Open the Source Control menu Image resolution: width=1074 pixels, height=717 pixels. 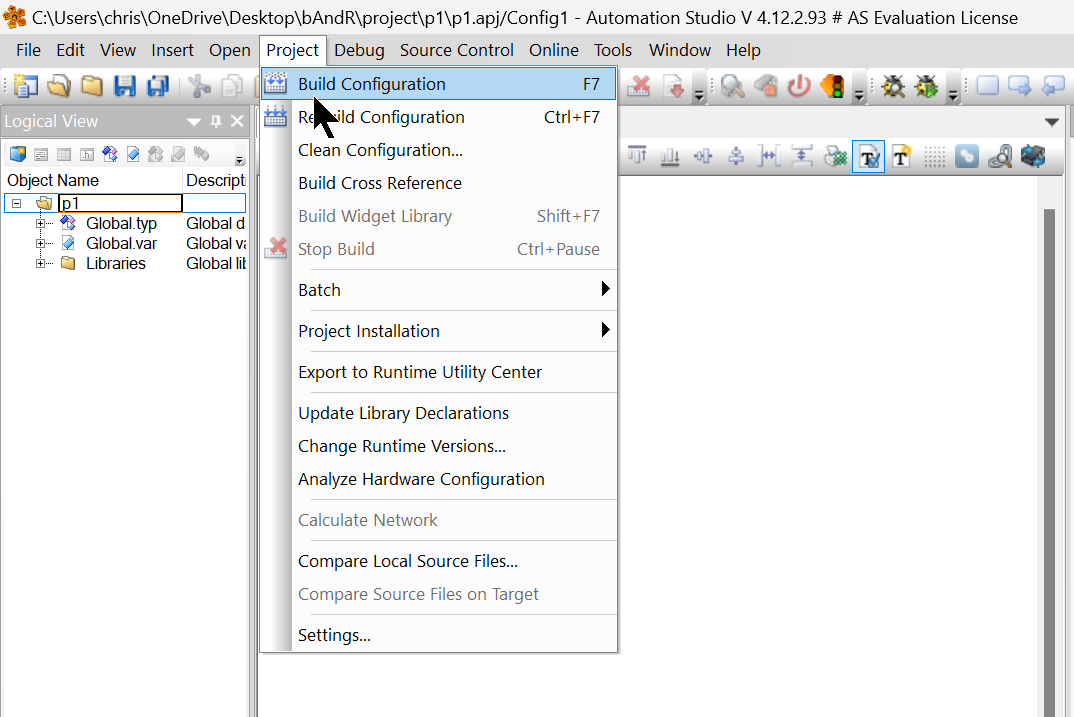[456, 50]
